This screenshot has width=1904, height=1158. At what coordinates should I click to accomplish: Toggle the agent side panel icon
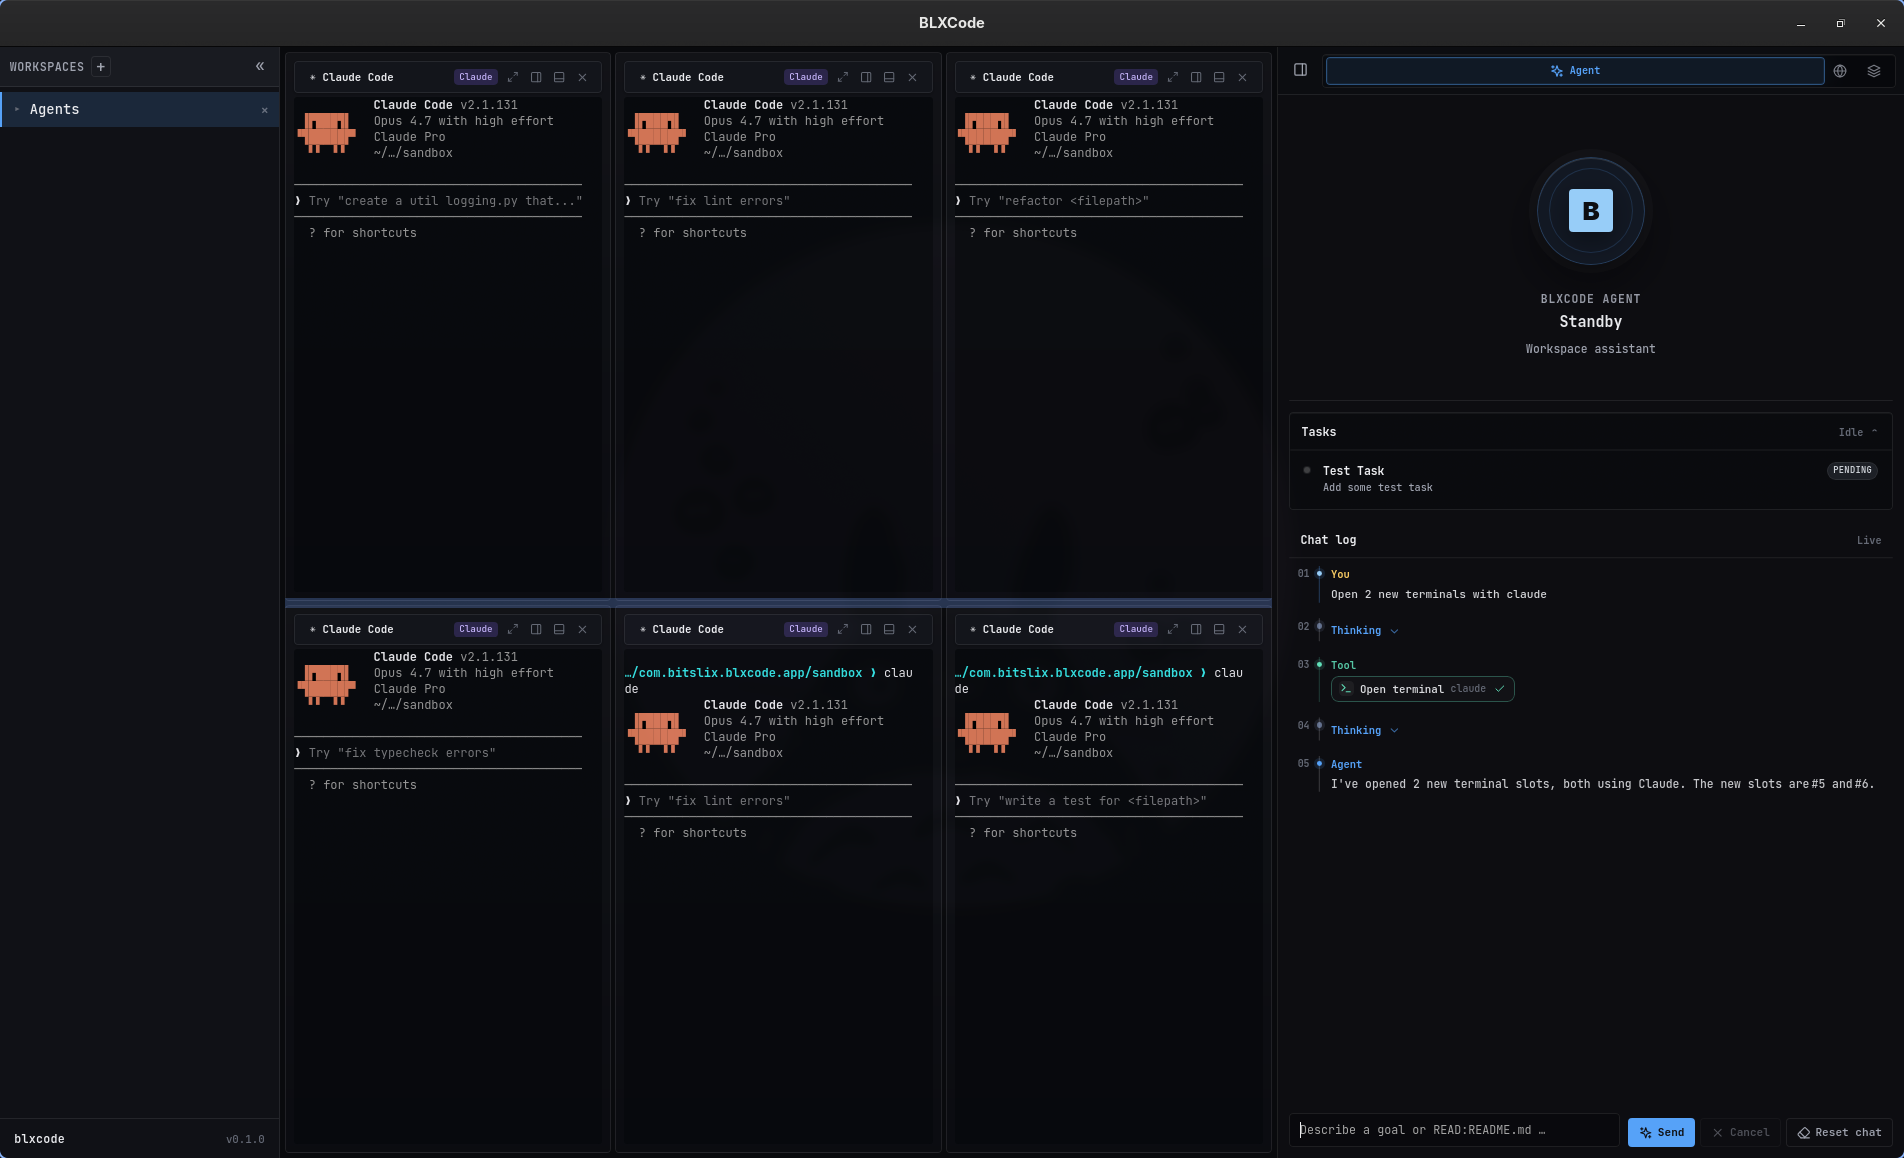click(1300, 70)
